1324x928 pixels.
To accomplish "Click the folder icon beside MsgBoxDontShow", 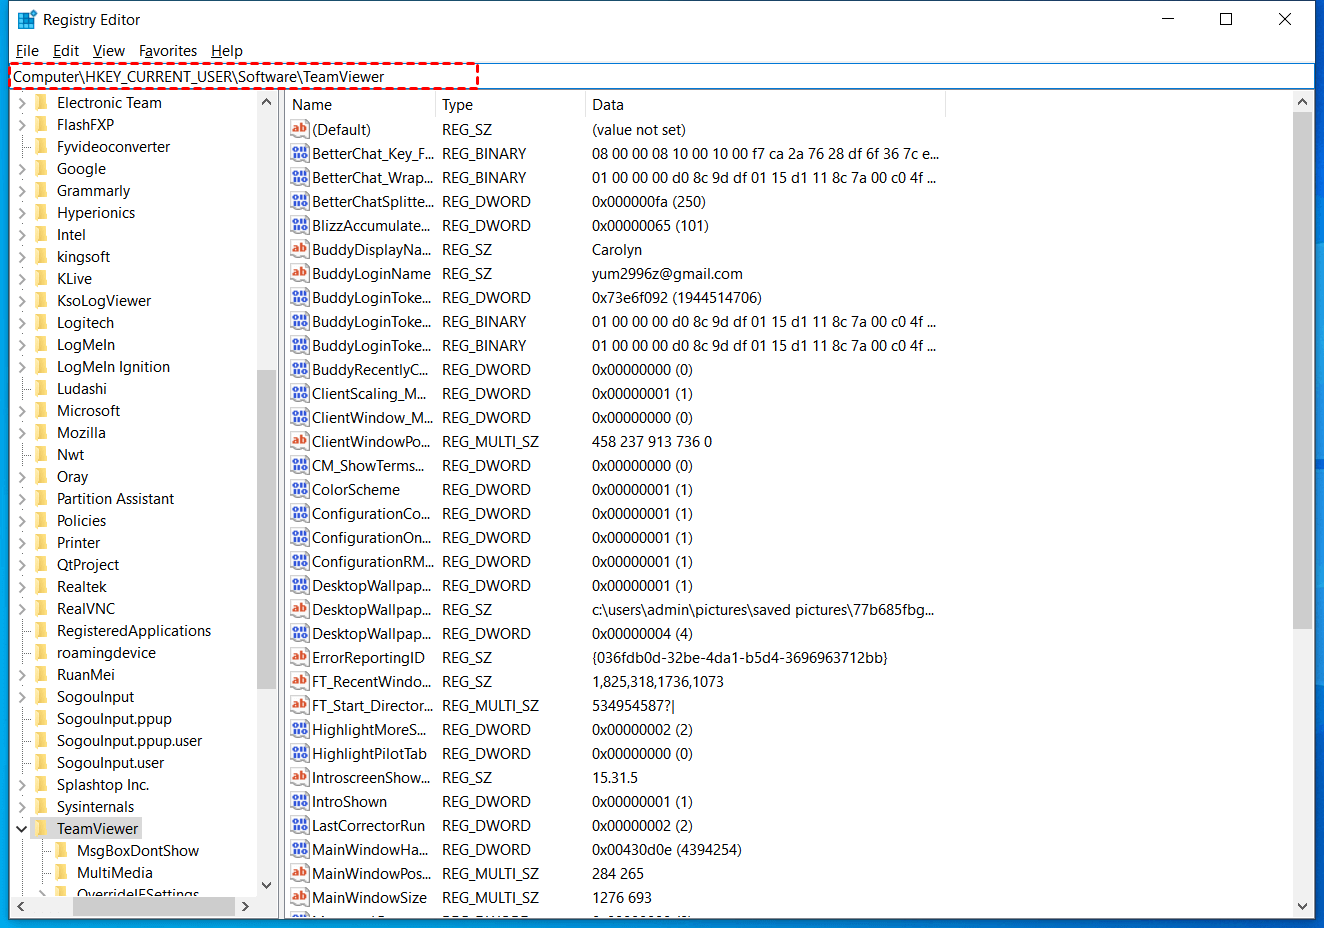I will point(61,850).
